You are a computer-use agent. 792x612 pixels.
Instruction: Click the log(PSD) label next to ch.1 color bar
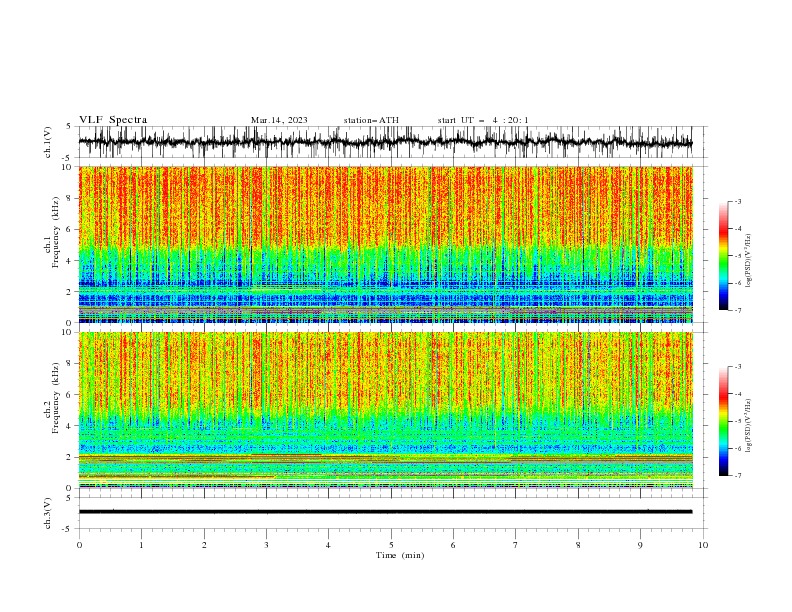click(x=748, y=261)
